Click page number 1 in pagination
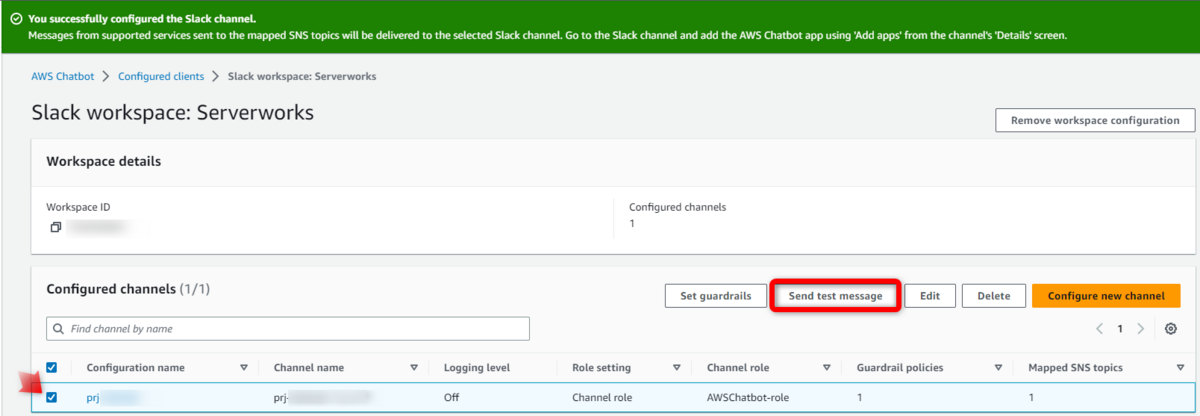 [1120, 328]
